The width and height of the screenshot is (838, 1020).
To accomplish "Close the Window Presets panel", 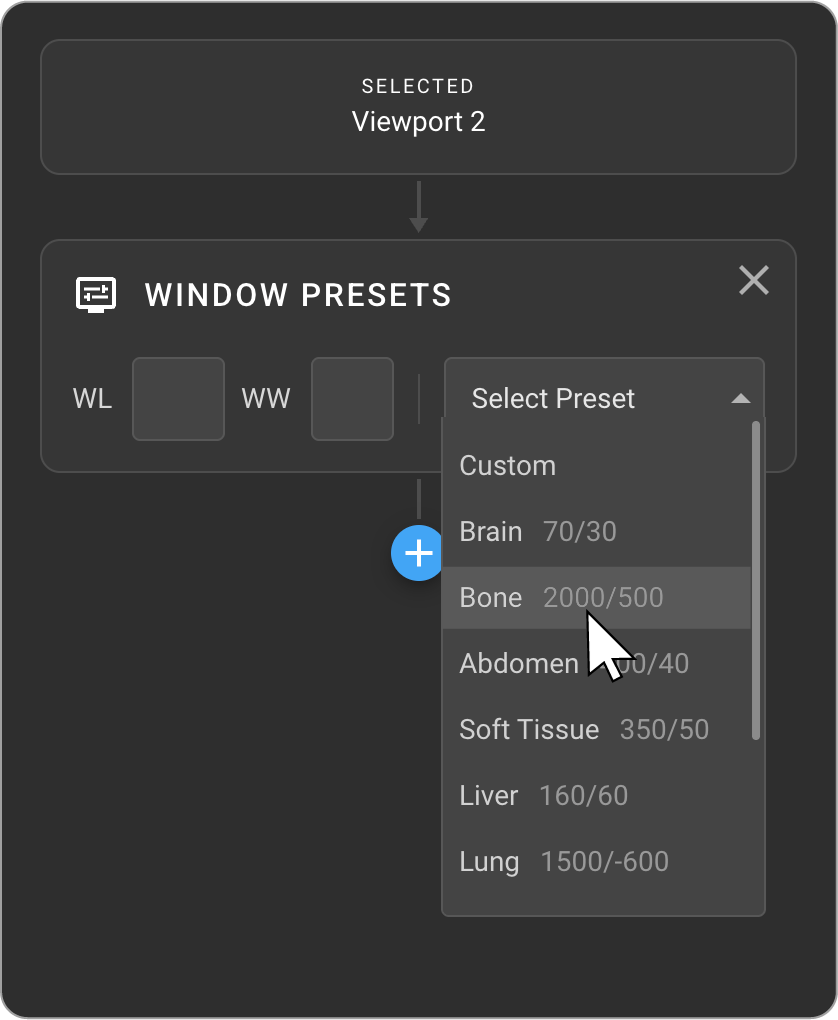I will pos(754,281).
